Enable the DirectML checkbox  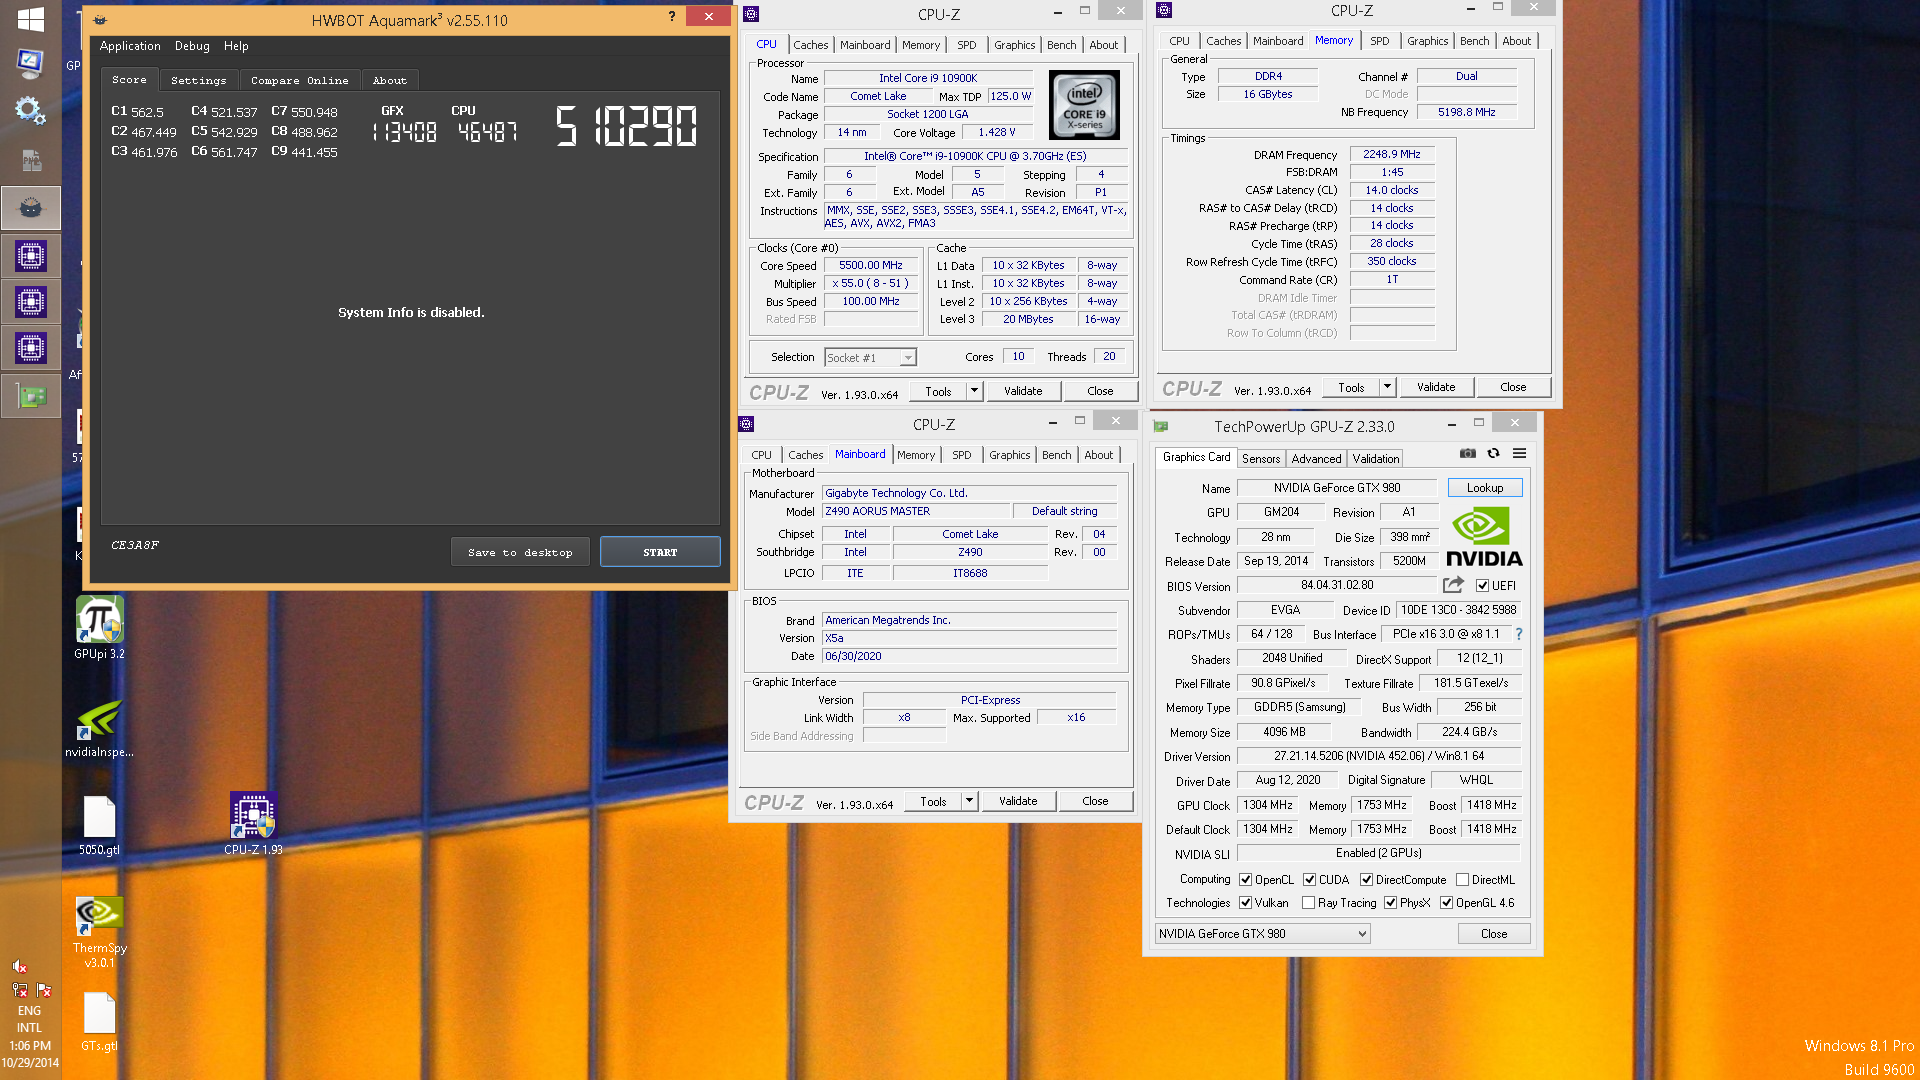pos(1462,880)
